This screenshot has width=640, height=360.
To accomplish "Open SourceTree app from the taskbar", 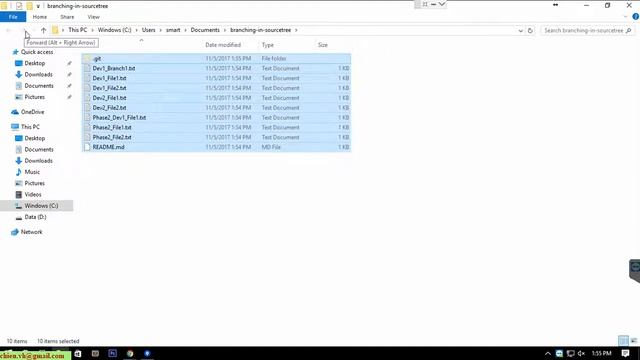I will pyautogui.click(x=147, y=353).
